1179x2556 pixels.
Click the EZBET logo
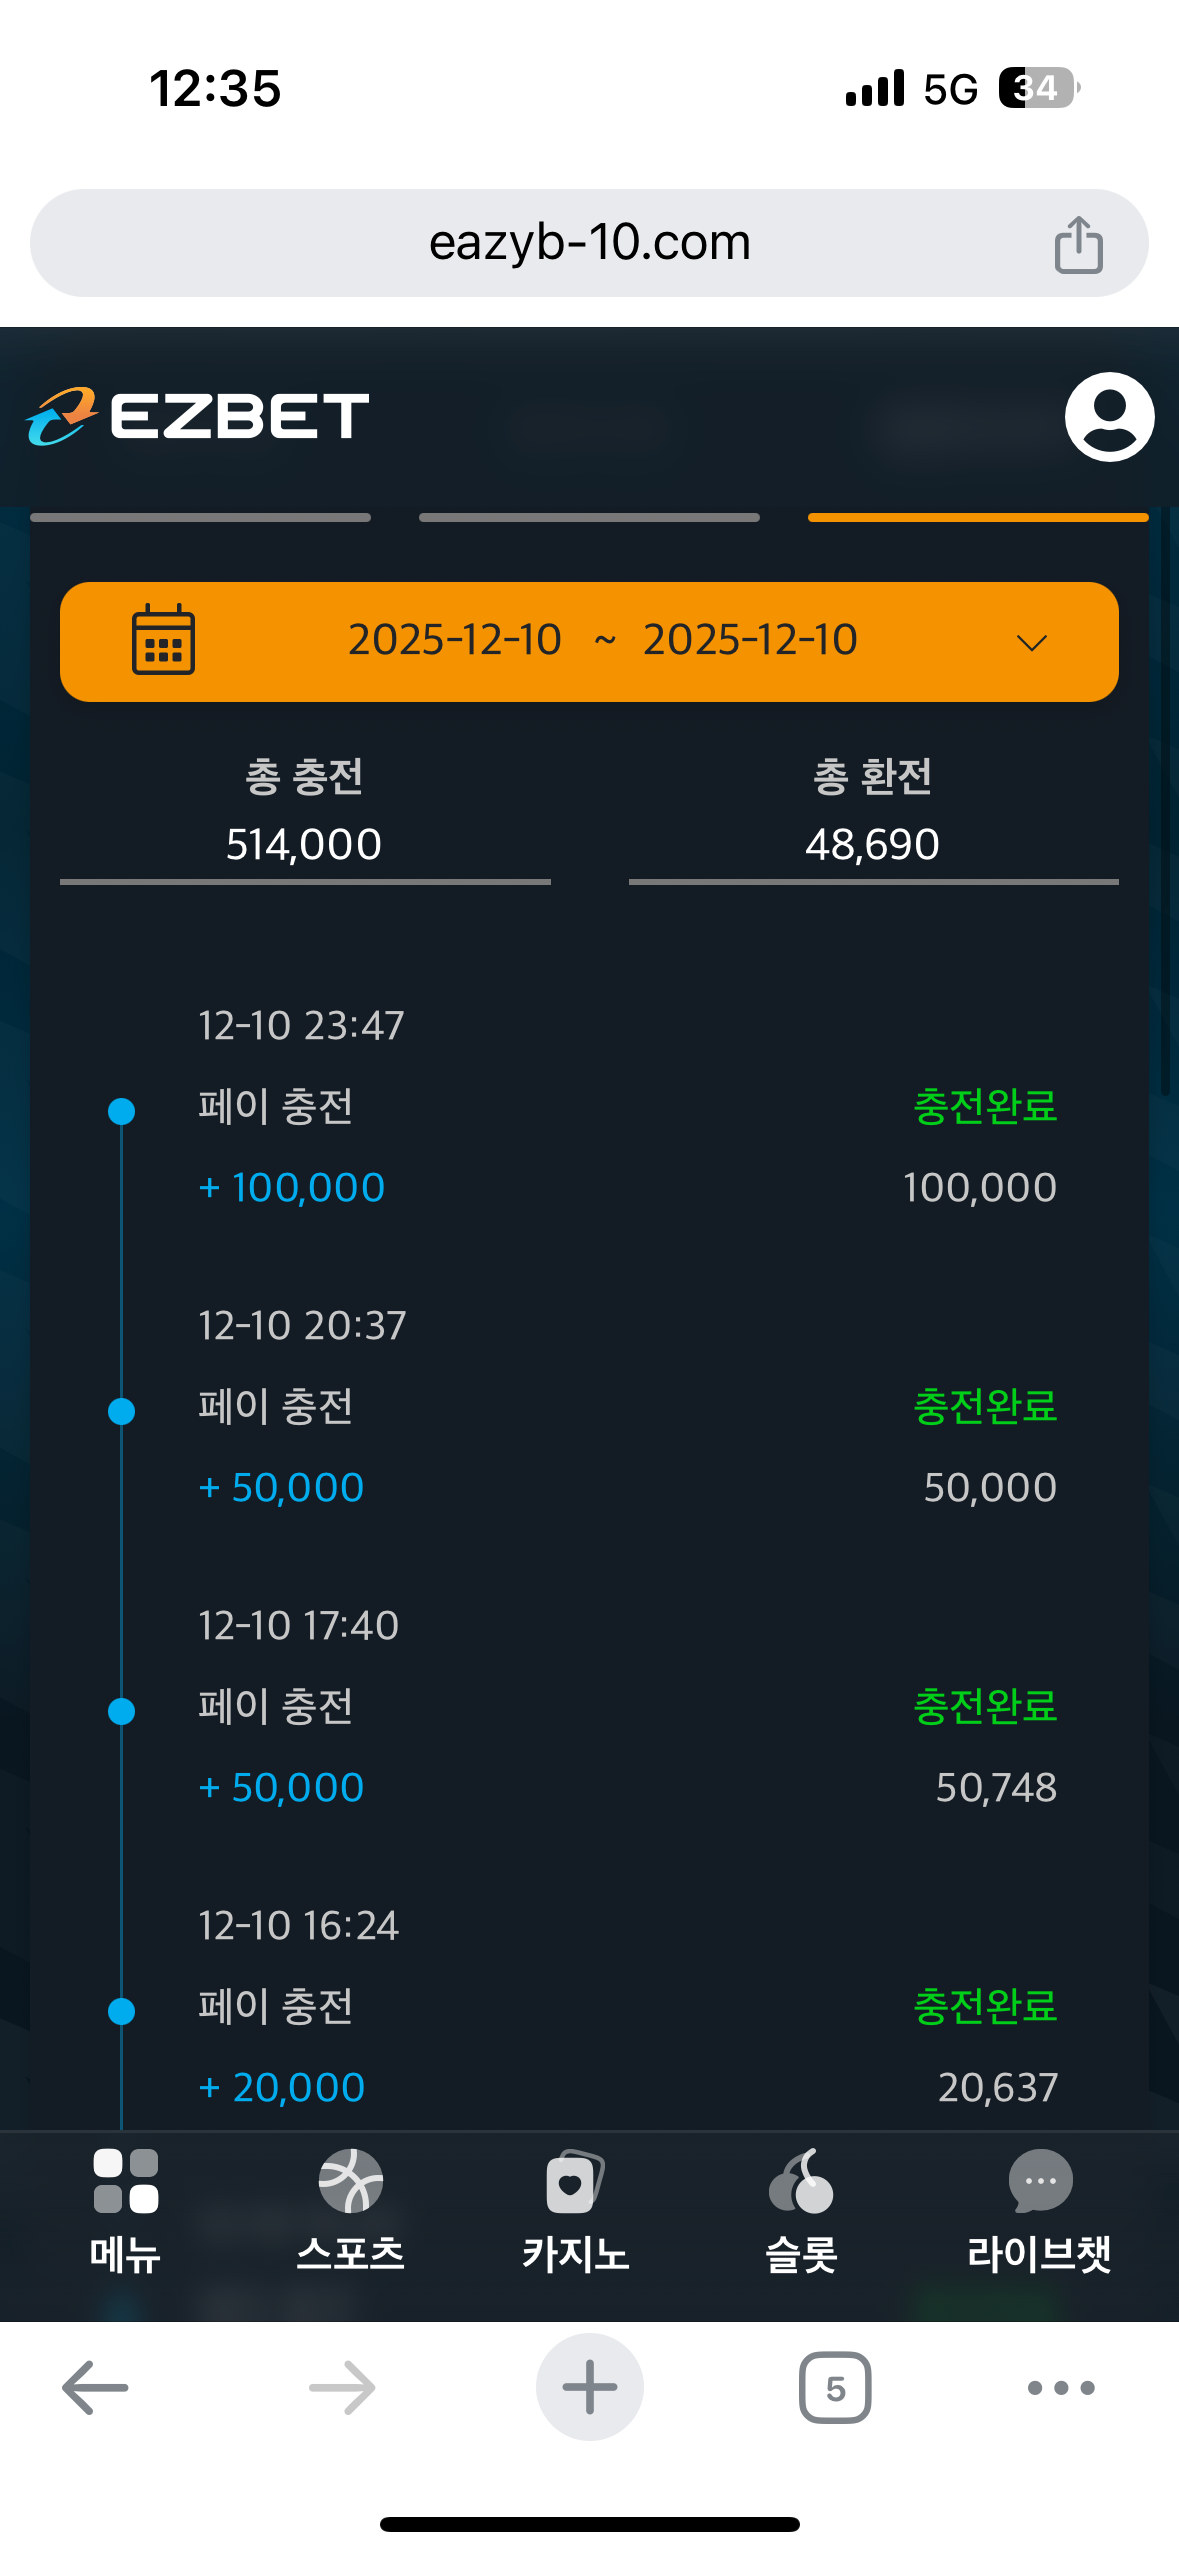click(x=198, y=416)
